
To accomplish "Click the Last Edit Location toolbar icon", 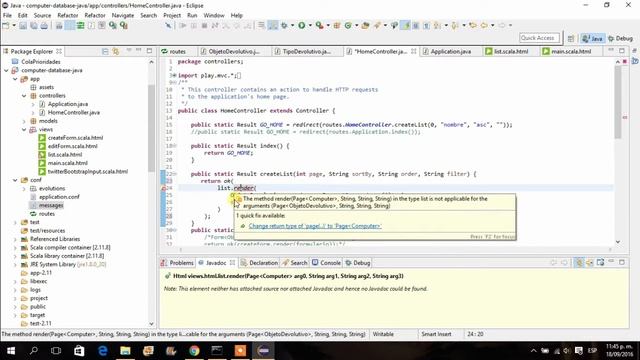I will [473, 25].
